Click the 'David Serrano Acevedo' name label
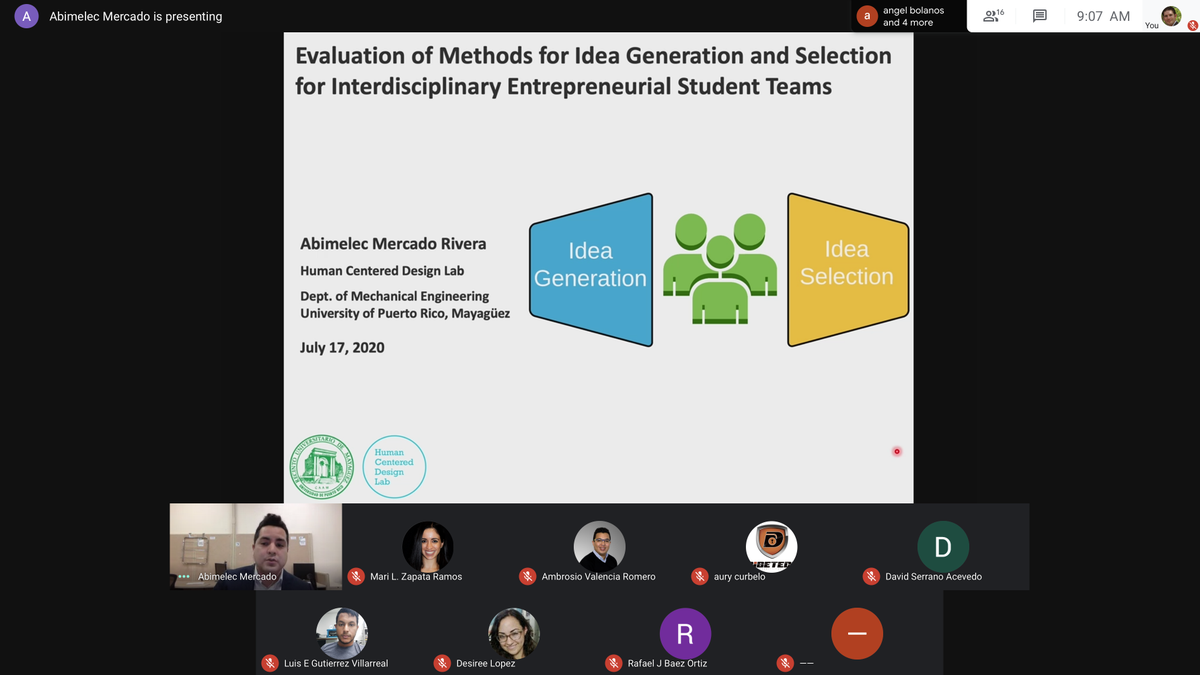The height and width of the screenshot is (675, 1200). [x=934, y=577]
